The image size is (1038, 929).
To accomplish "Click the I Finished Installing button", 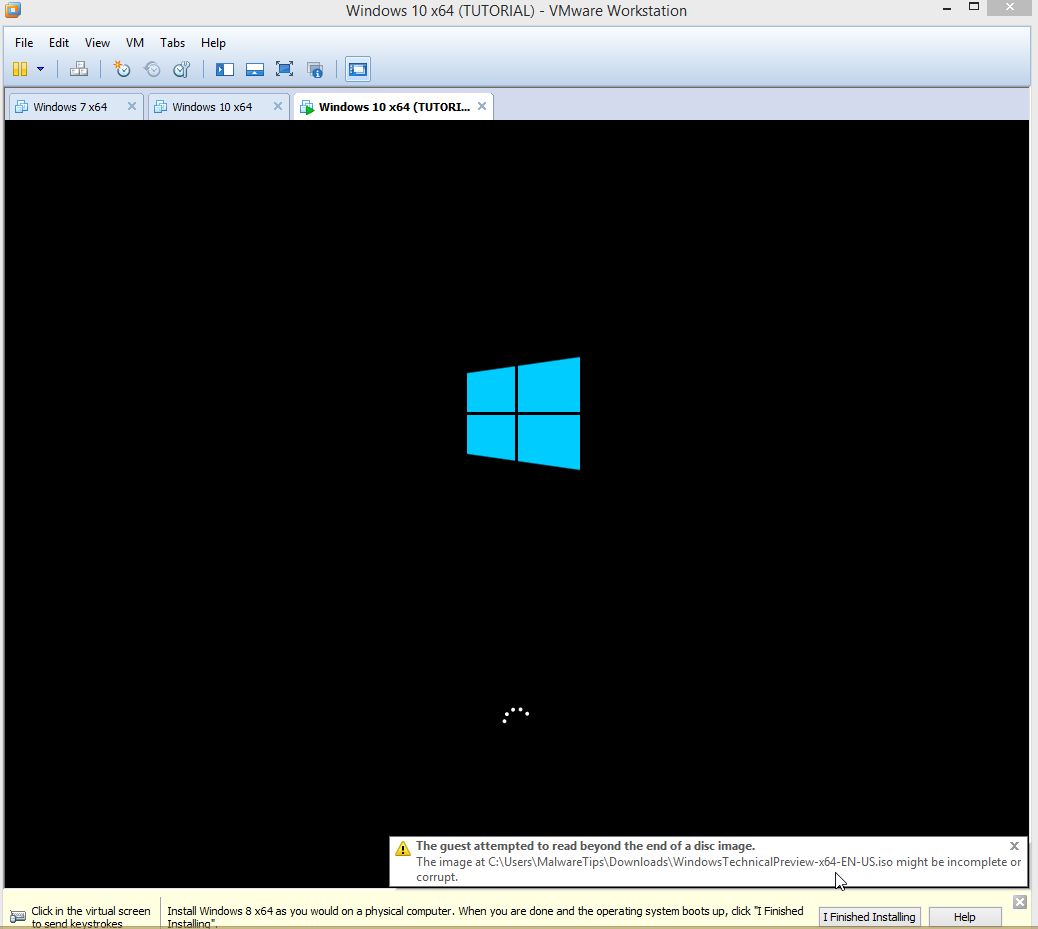I will tap(869, 916).
